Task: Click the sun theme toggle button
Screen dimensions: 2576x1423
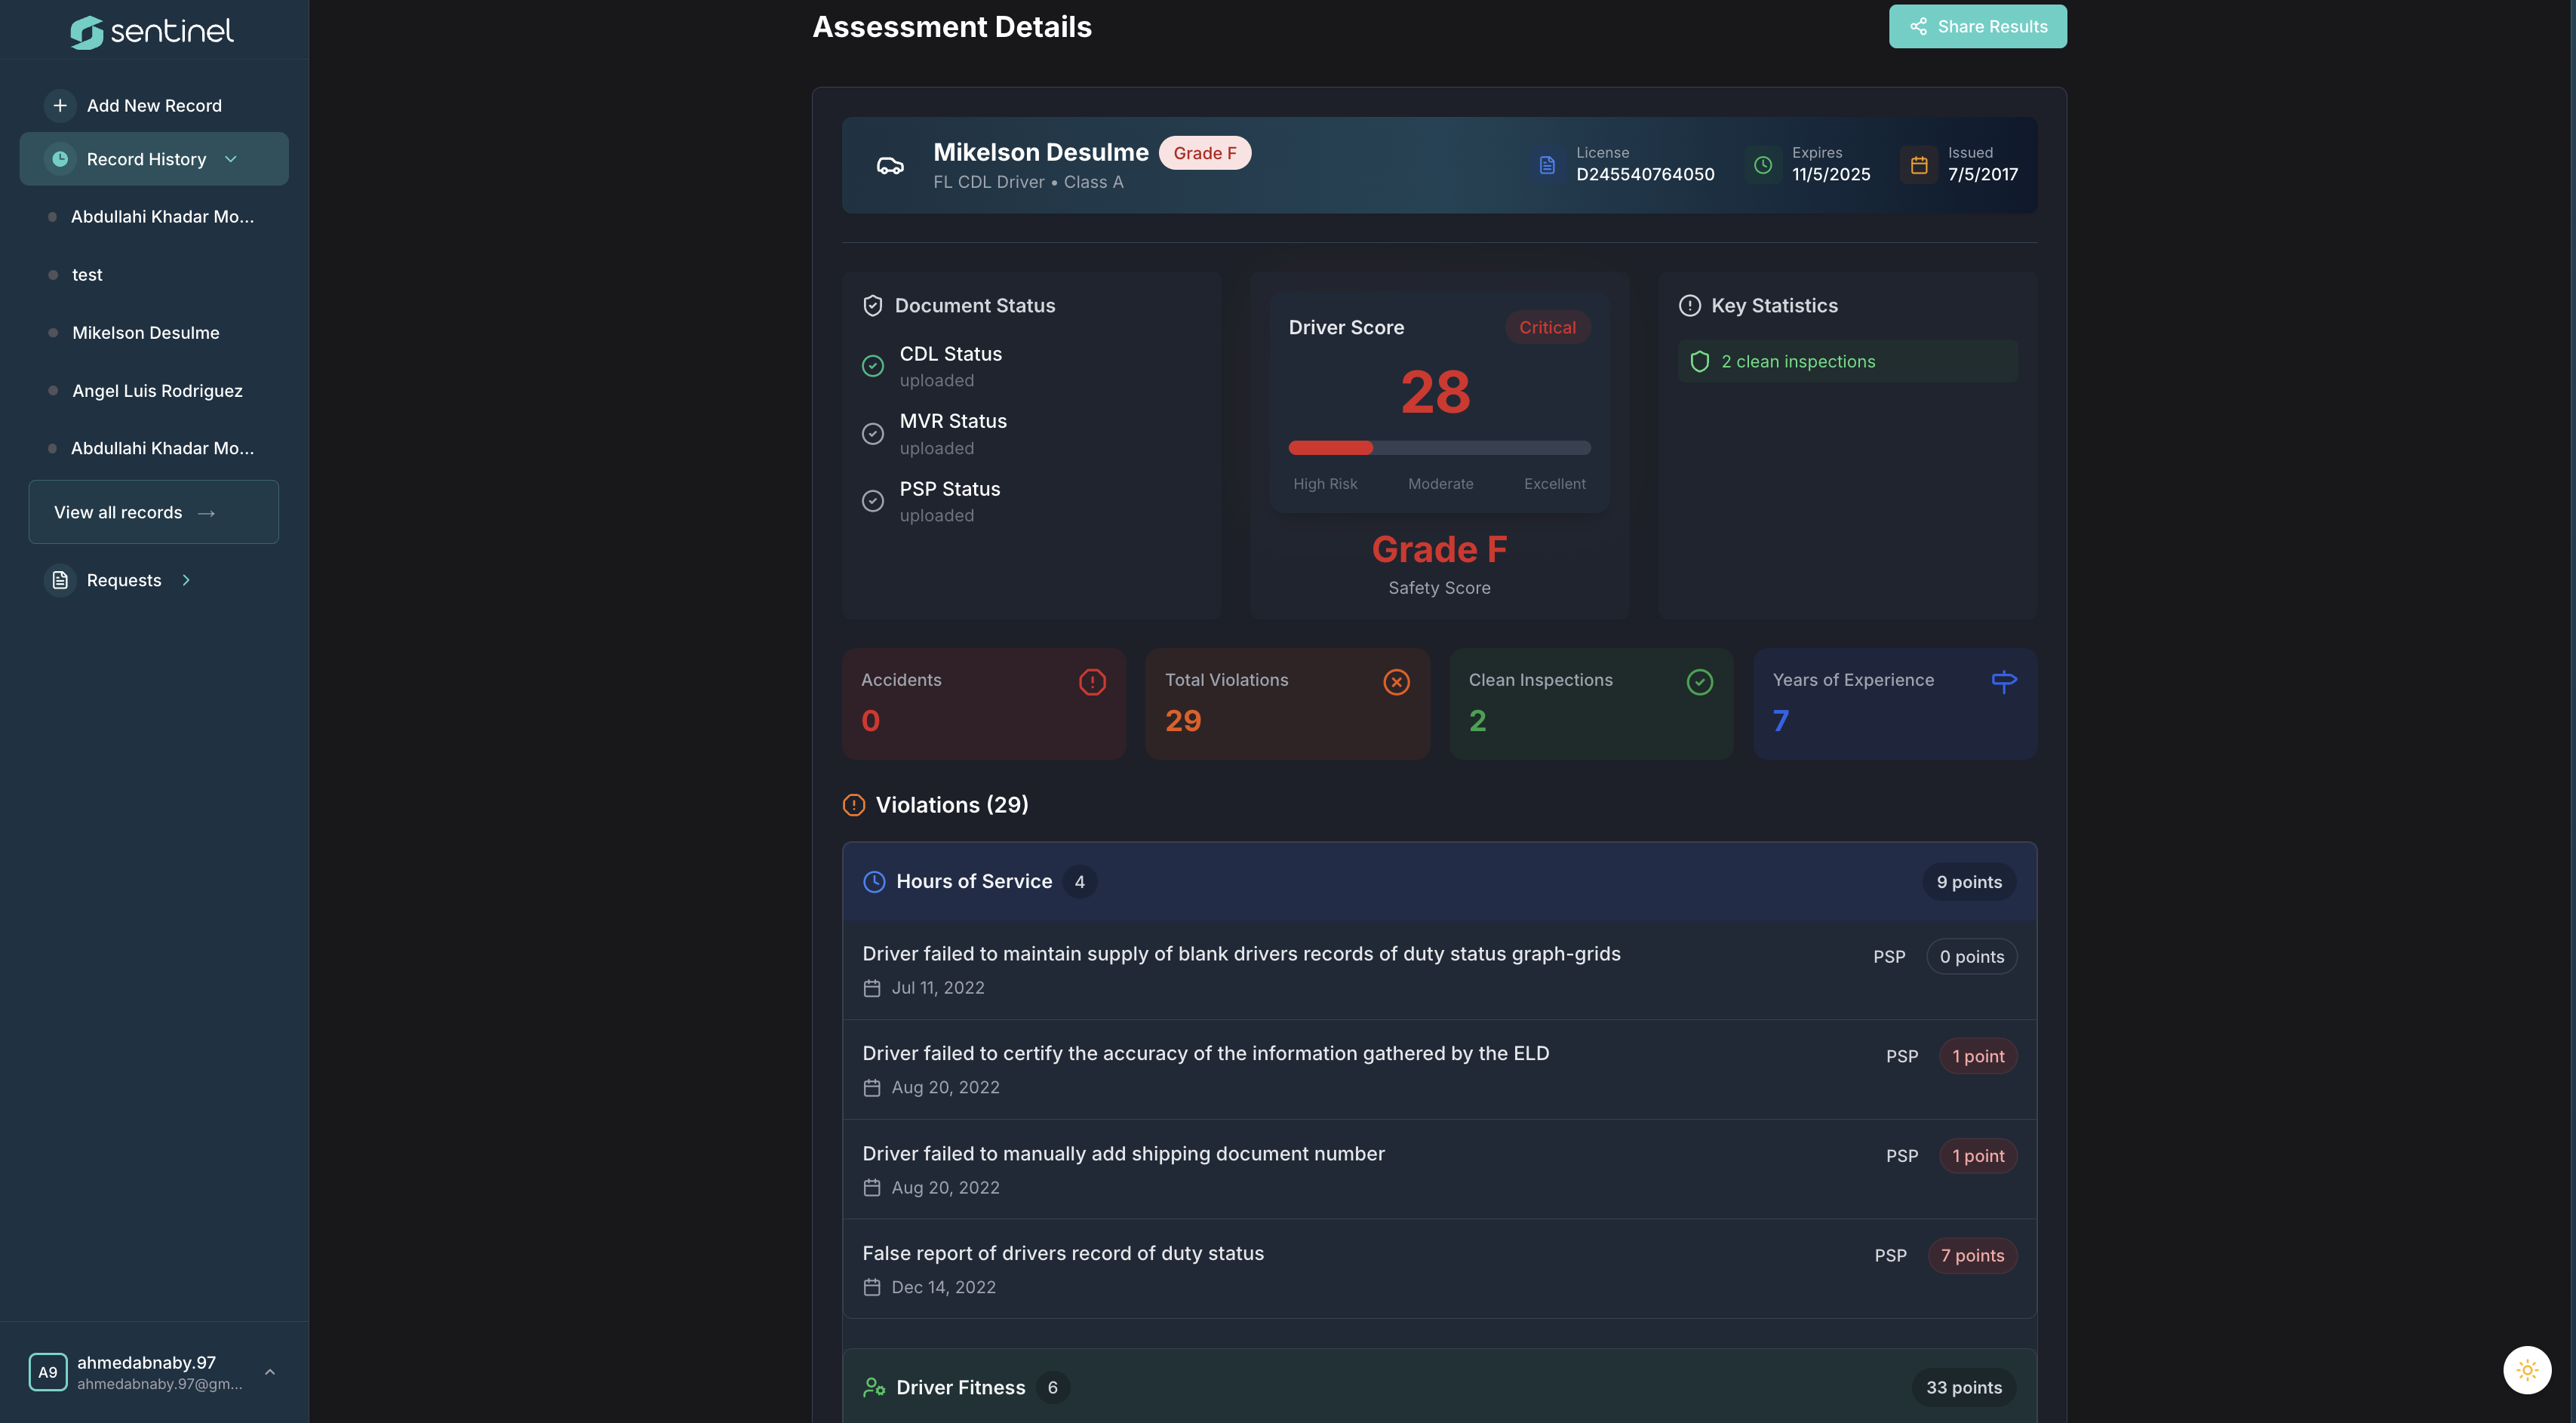Action: (x=2526, y=1370)
